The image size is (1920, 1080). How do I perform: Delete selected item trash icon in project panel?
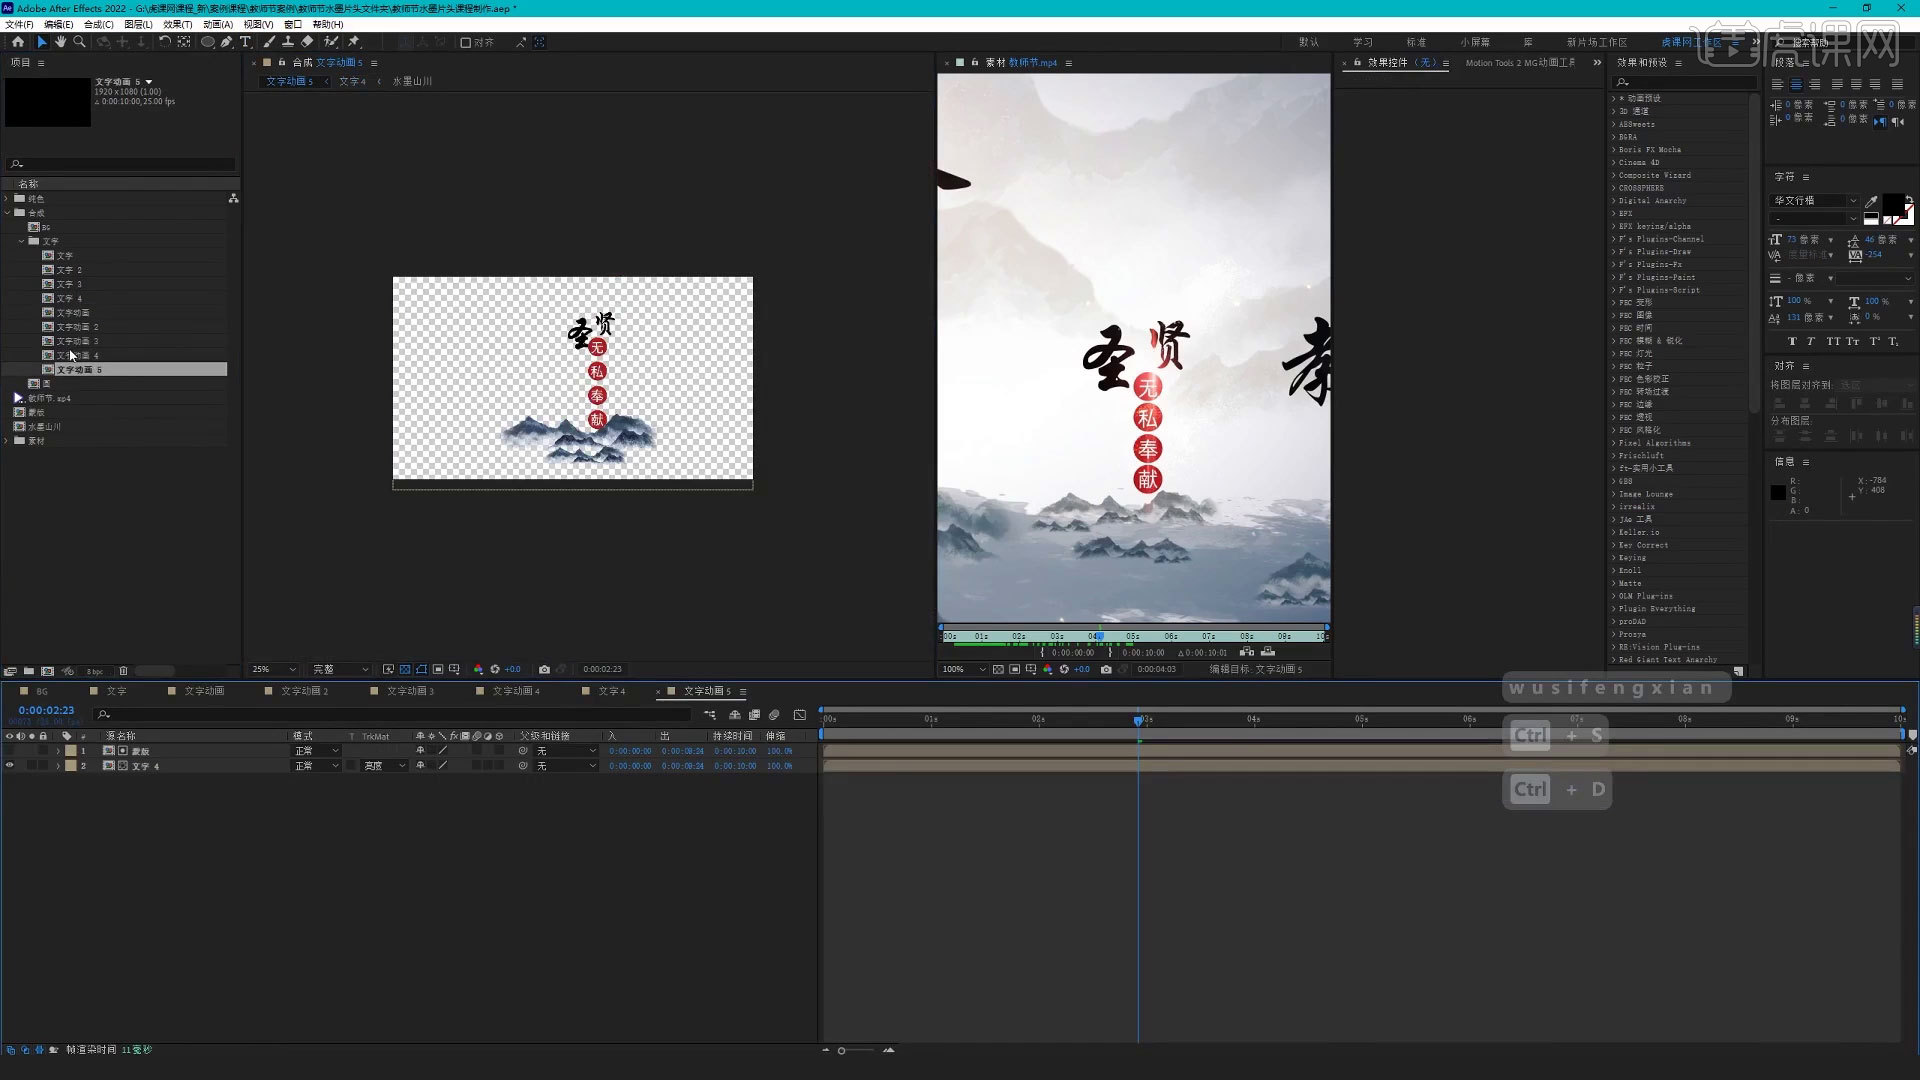tap(124, 671)
